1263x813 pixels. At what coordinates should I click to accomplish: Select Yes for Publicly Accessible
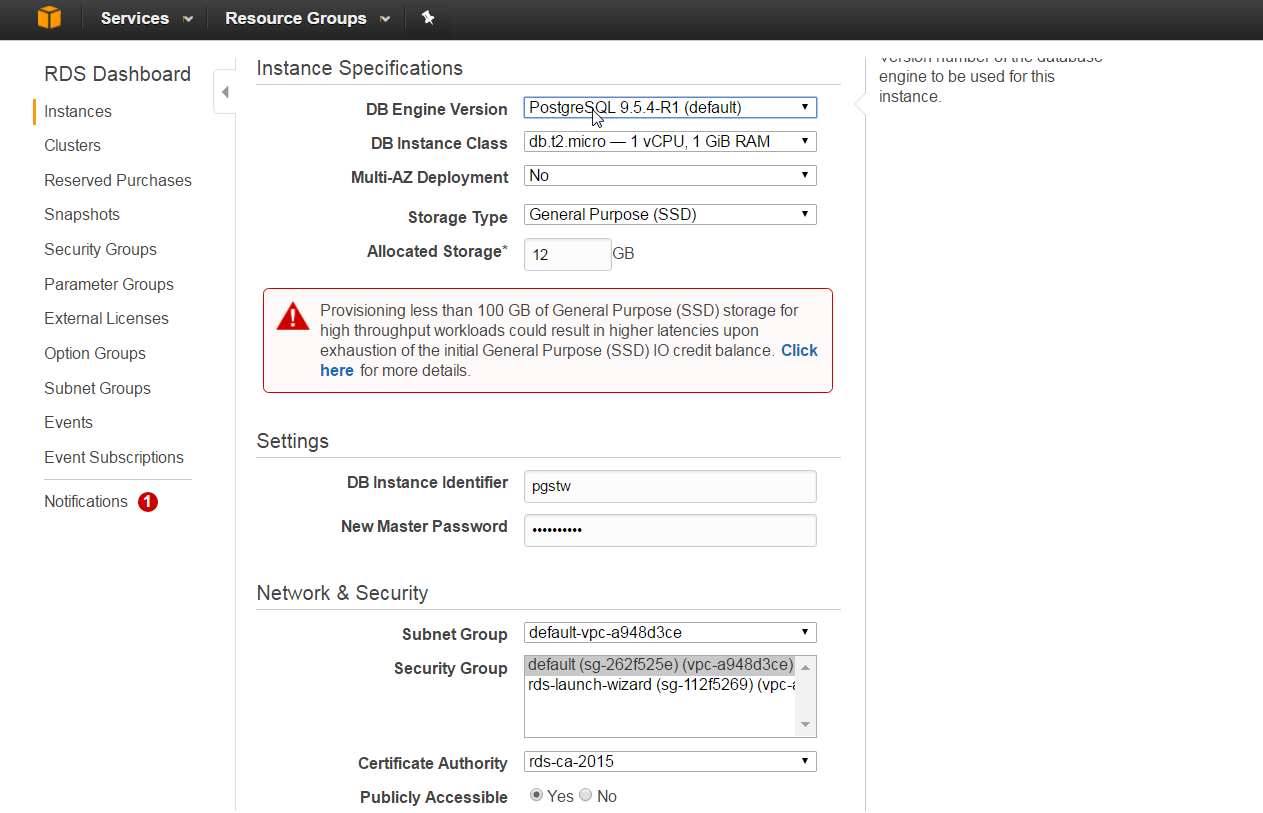click(x=537, y=795)
